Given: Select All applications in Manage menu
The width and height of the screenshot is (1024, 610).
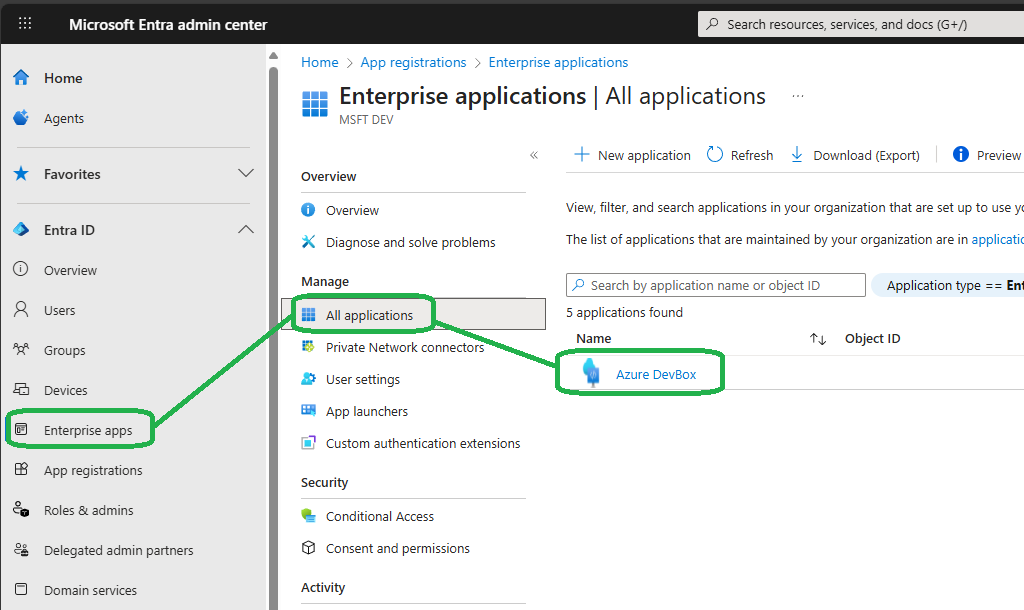Looking at the screenshot, I should [413, 315].
